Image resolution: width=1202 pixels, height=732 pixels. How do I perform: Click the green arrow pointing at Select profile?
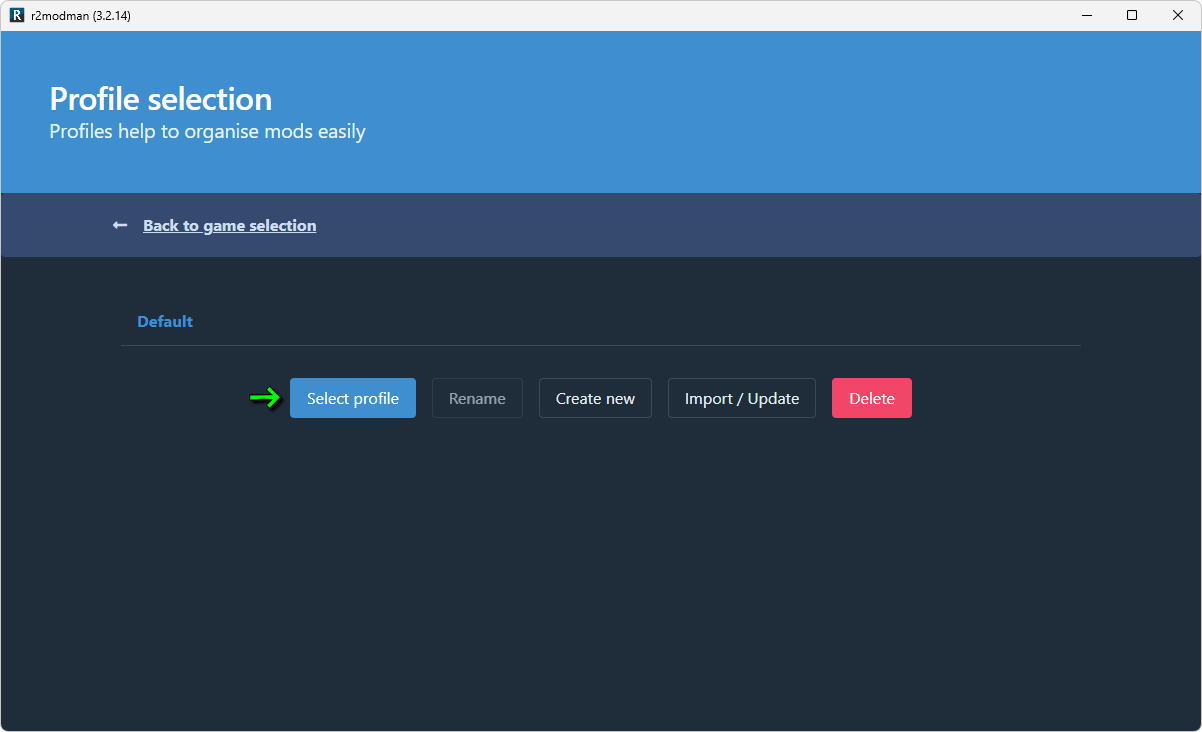click(x=265, y=398)
